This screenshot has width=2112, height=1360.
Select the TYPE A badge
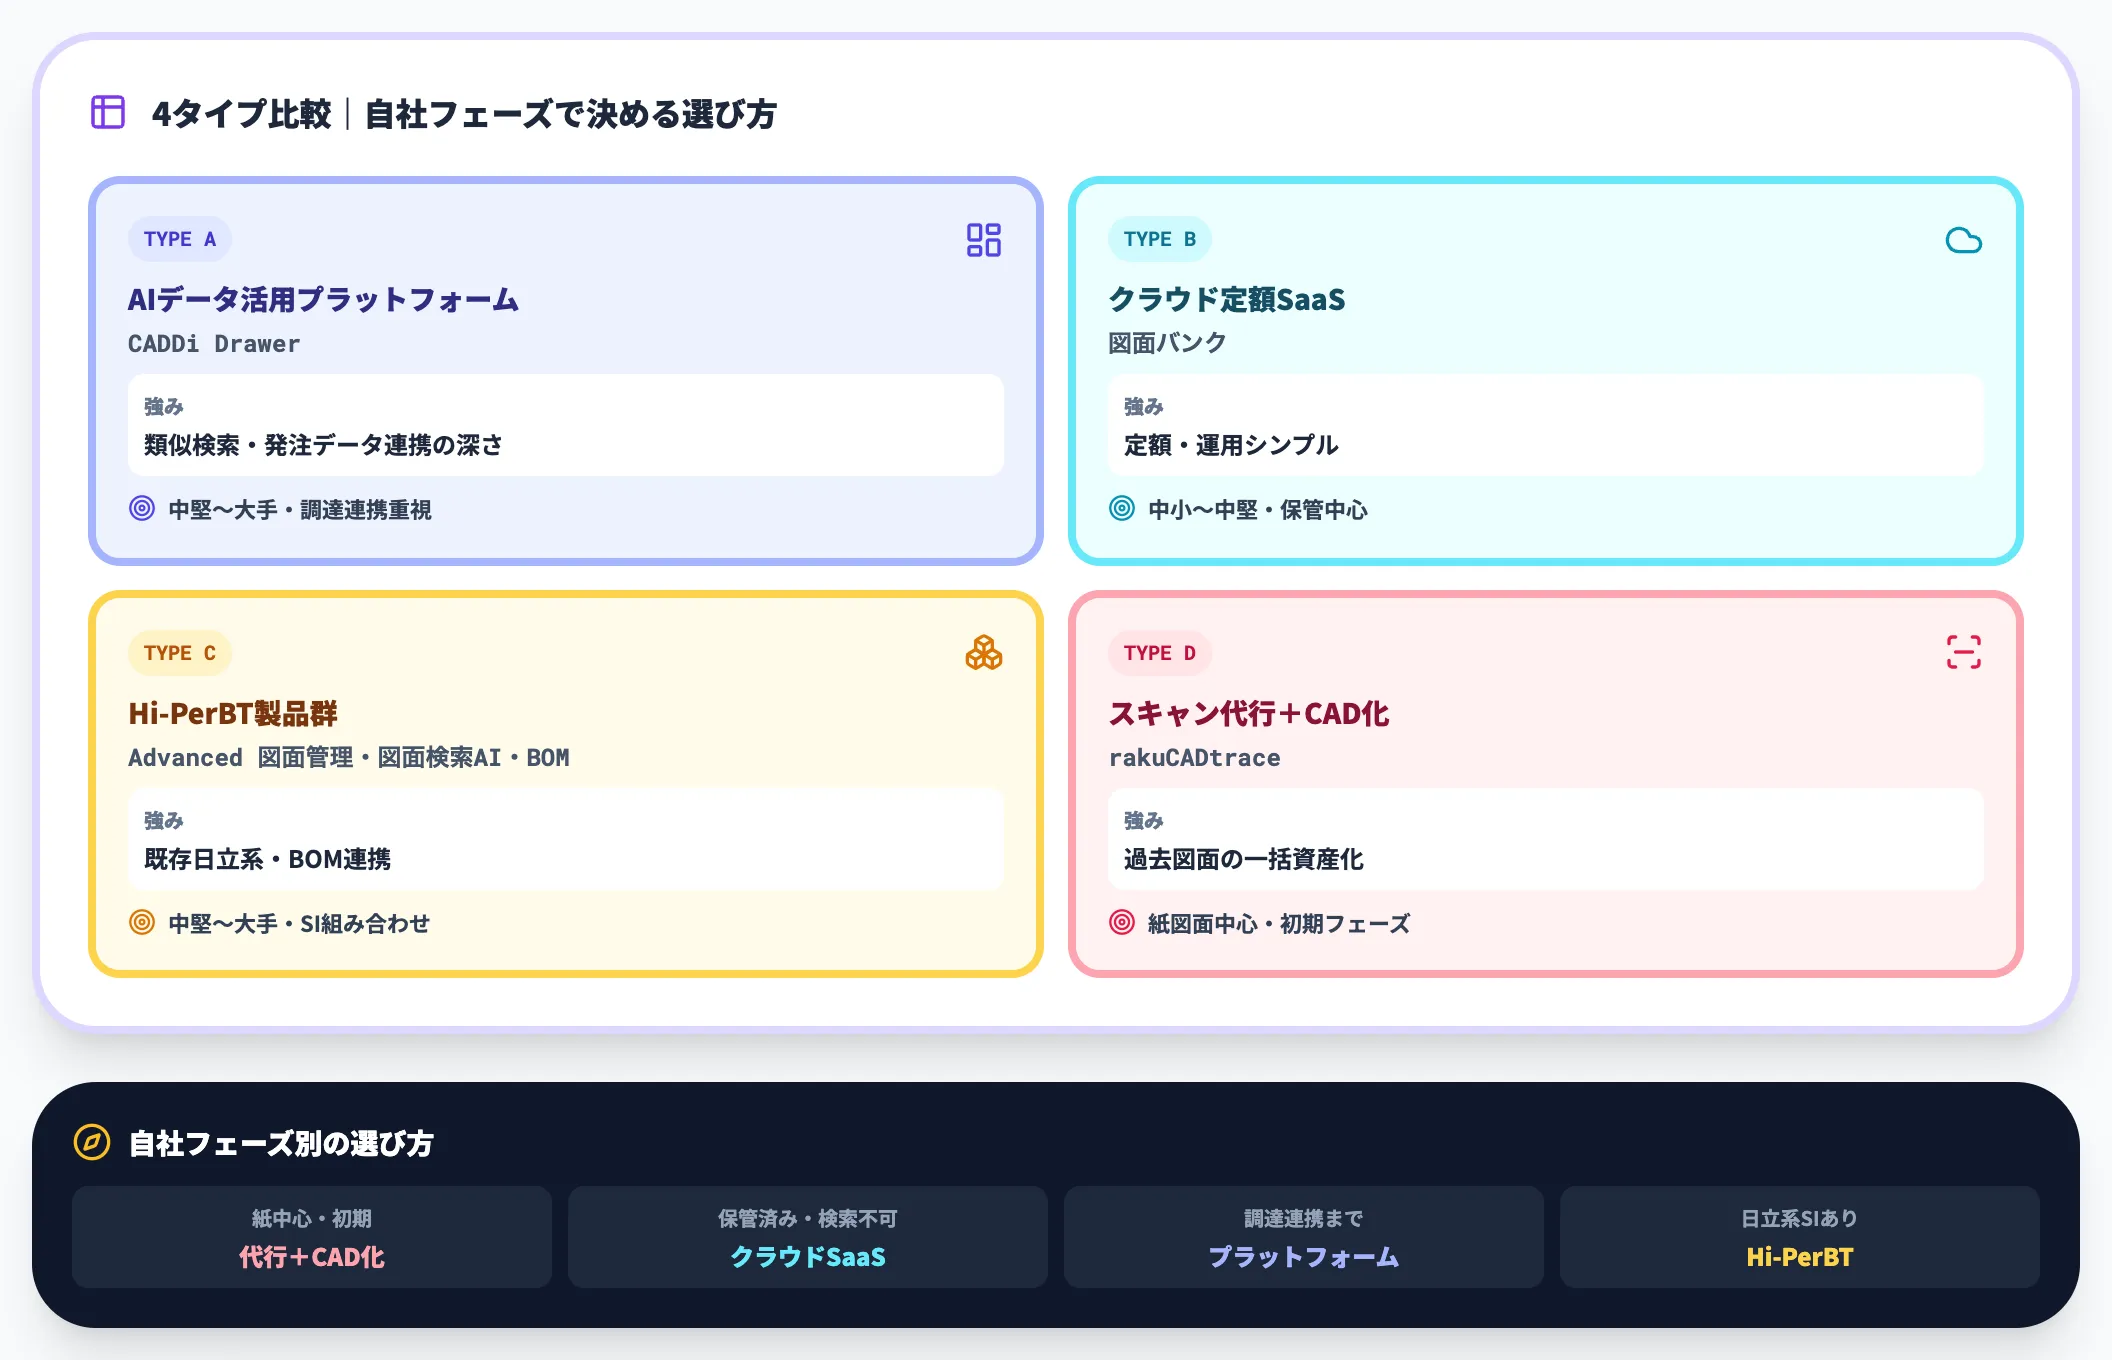pyautogui.click(x=179, y=238)
